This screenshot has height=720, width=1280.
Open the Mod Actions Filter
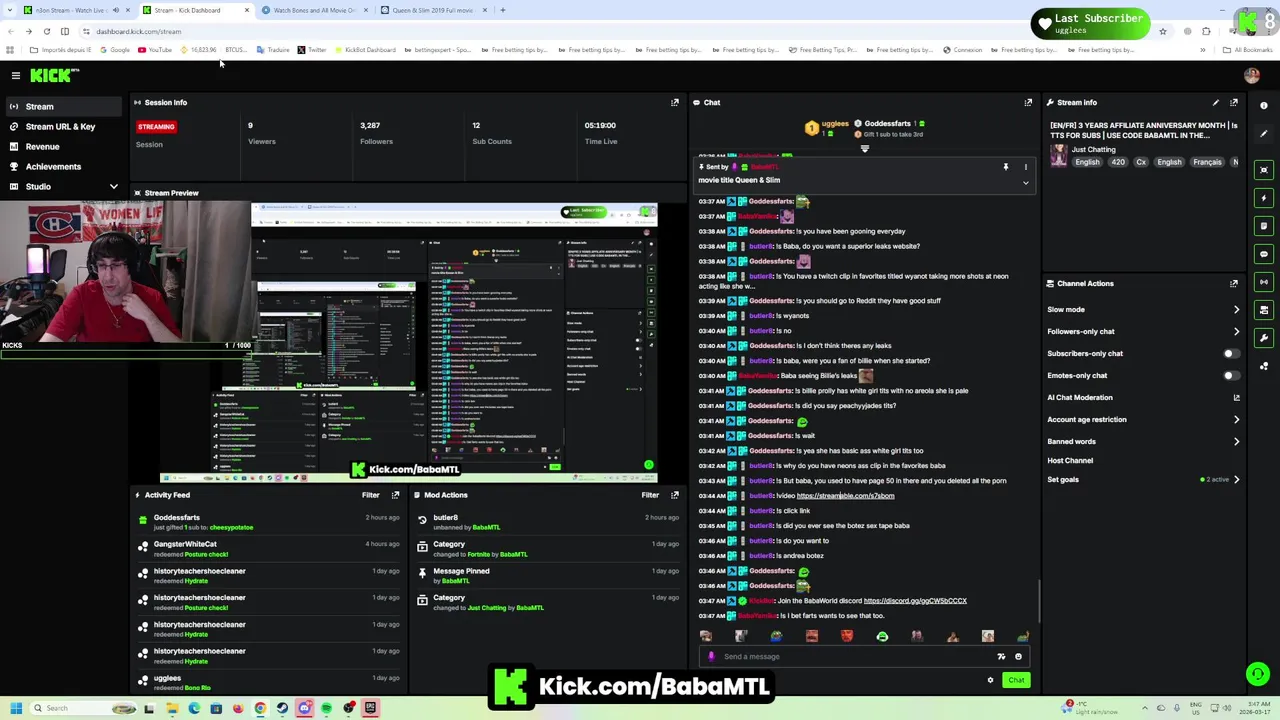tap(650, 495)
